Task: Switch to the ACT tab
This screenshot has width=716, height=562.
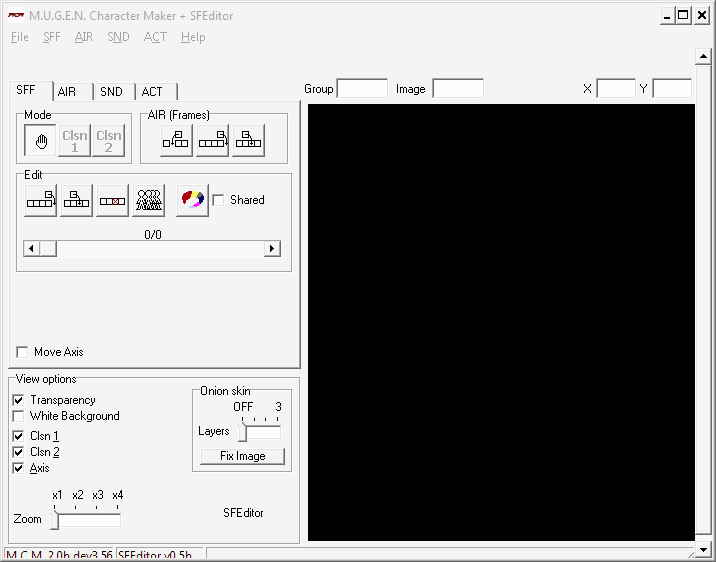Action: 156,92
